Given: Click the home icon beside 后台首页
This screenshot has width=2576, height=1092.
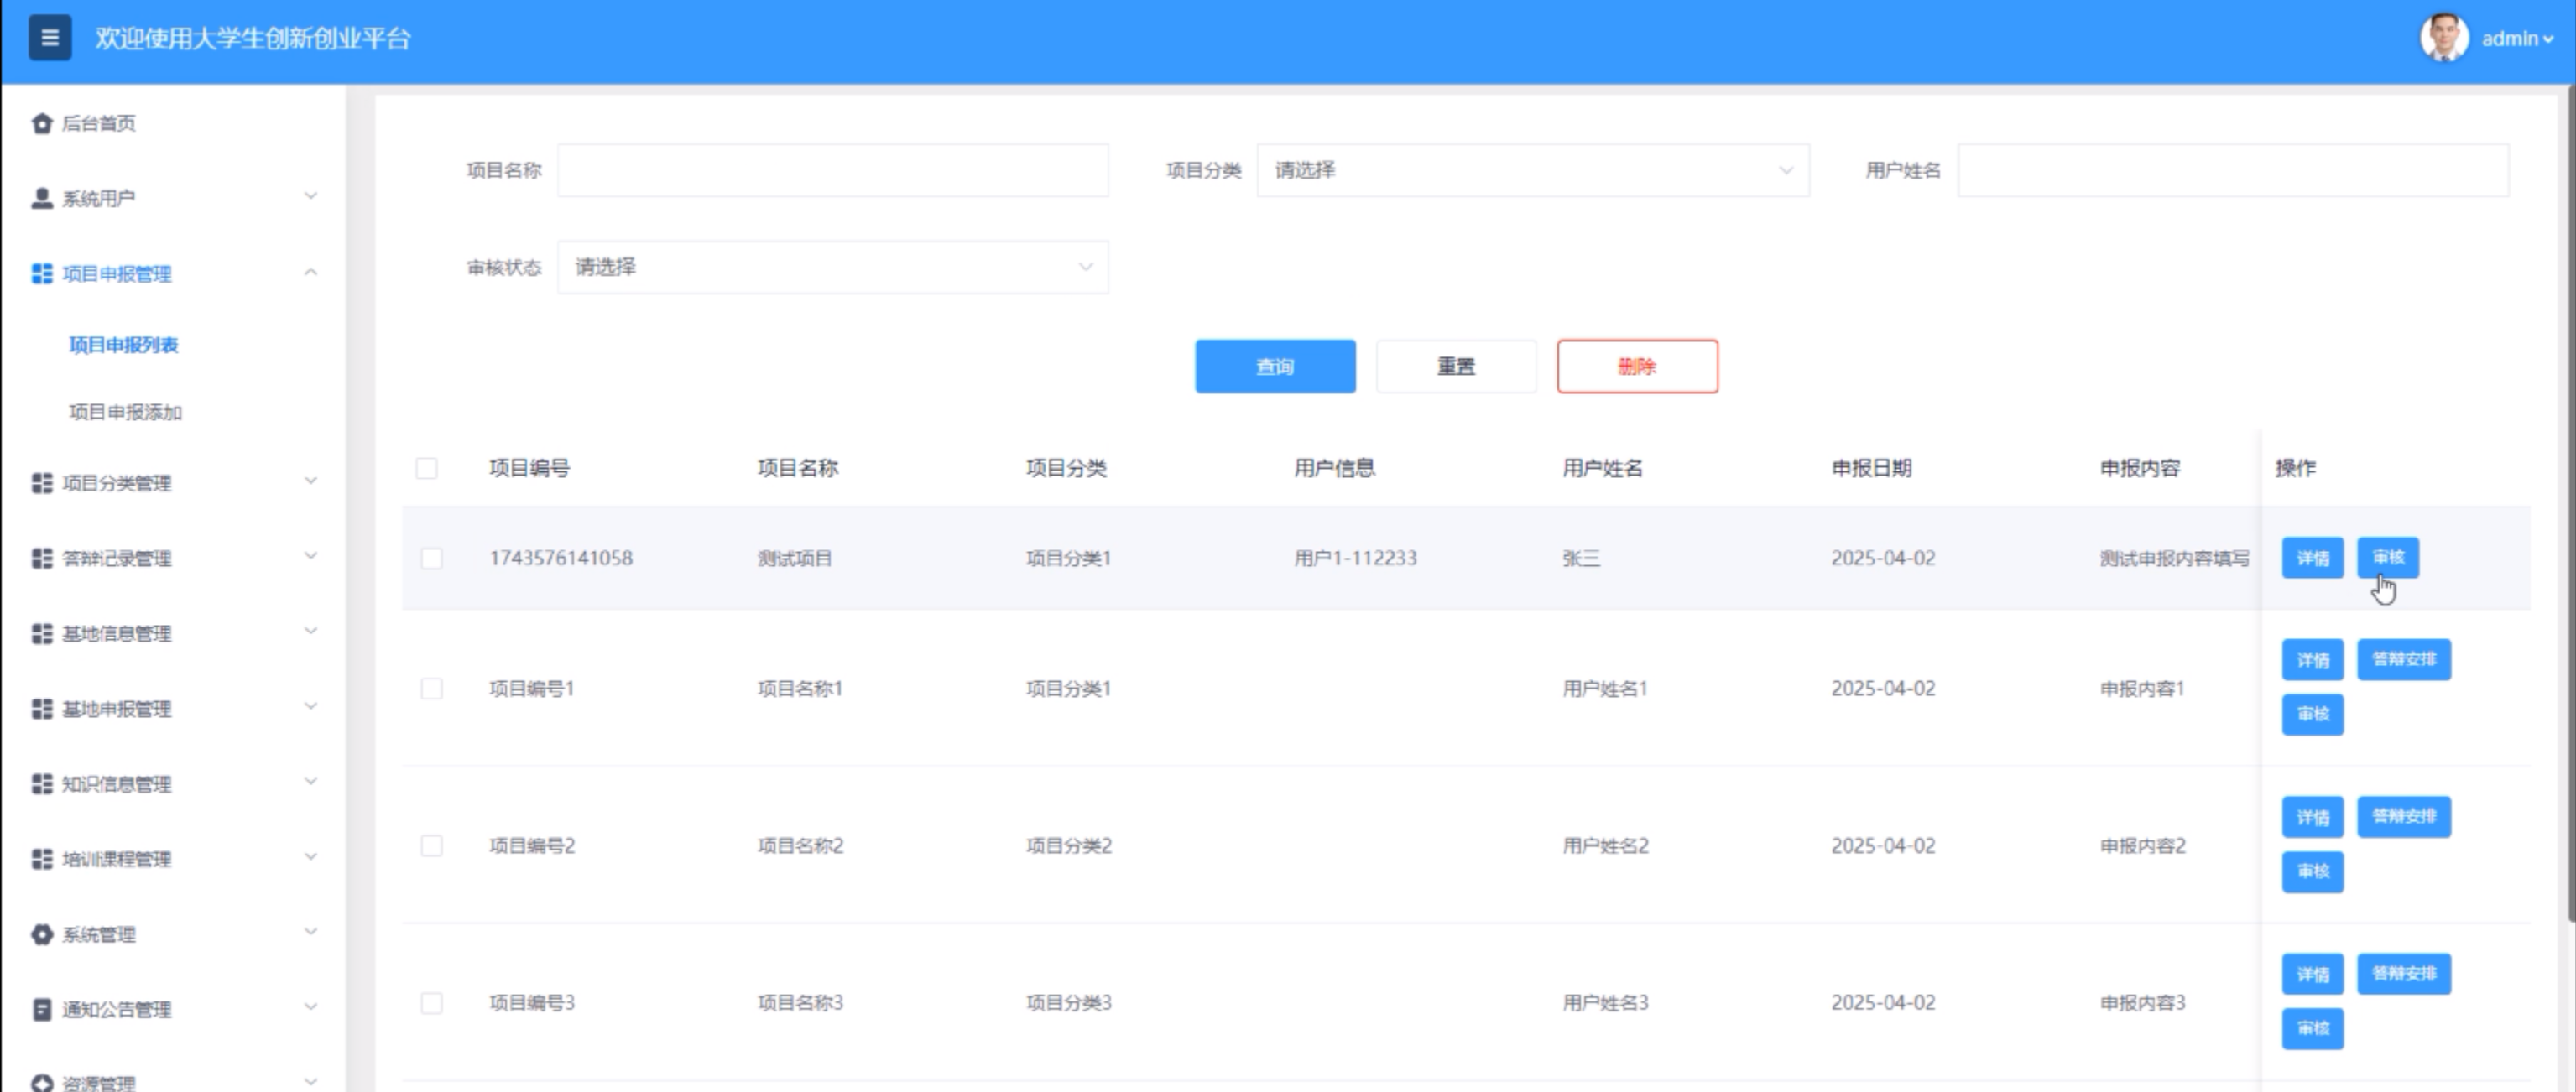Looking at the screenshot, I should click(41, 123).
